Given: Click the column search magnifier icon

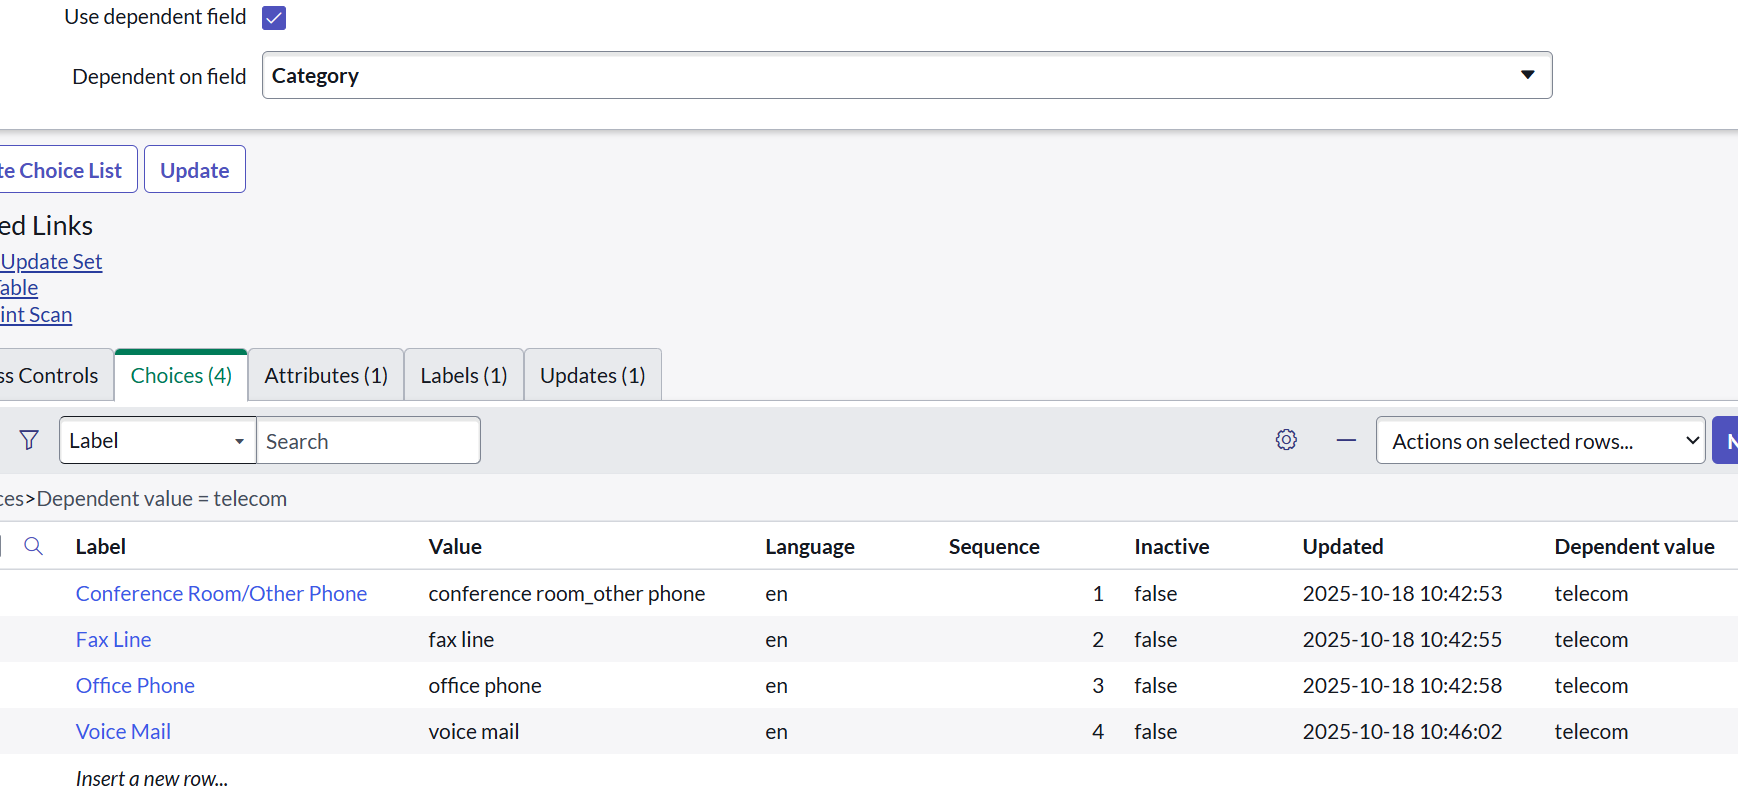Looking at the screenshot, I should point(33,546).
